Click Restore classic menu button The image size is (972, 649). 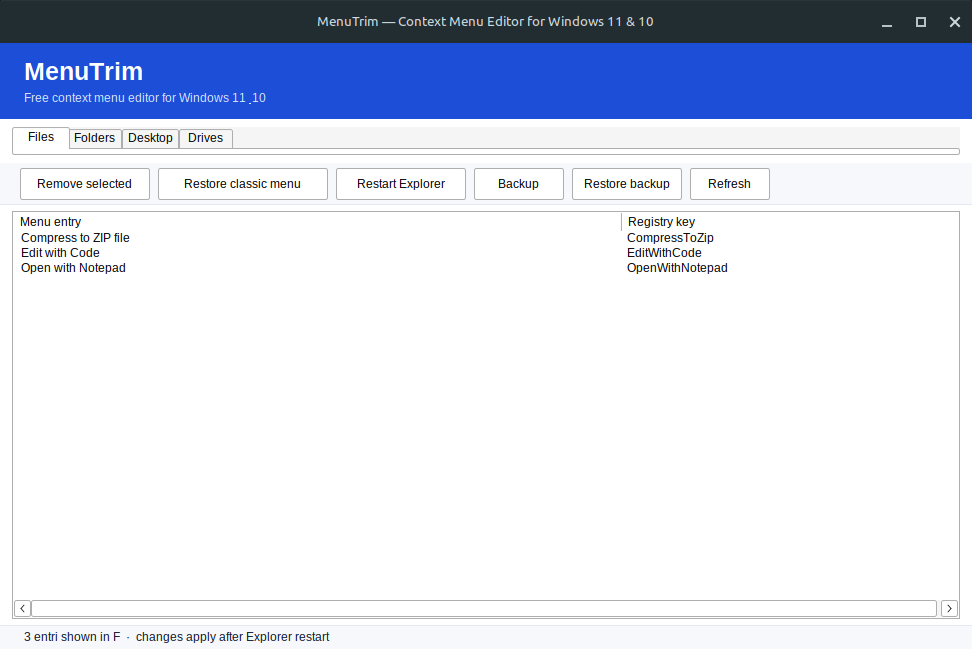pyautogui.click(x=242, y=184)
